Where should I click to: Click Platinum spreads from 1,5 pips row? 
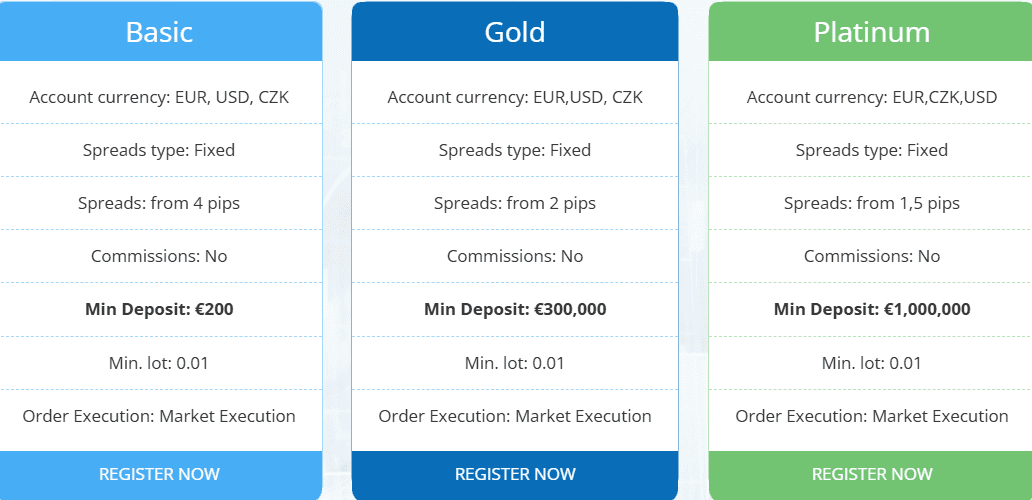[871, 203]
